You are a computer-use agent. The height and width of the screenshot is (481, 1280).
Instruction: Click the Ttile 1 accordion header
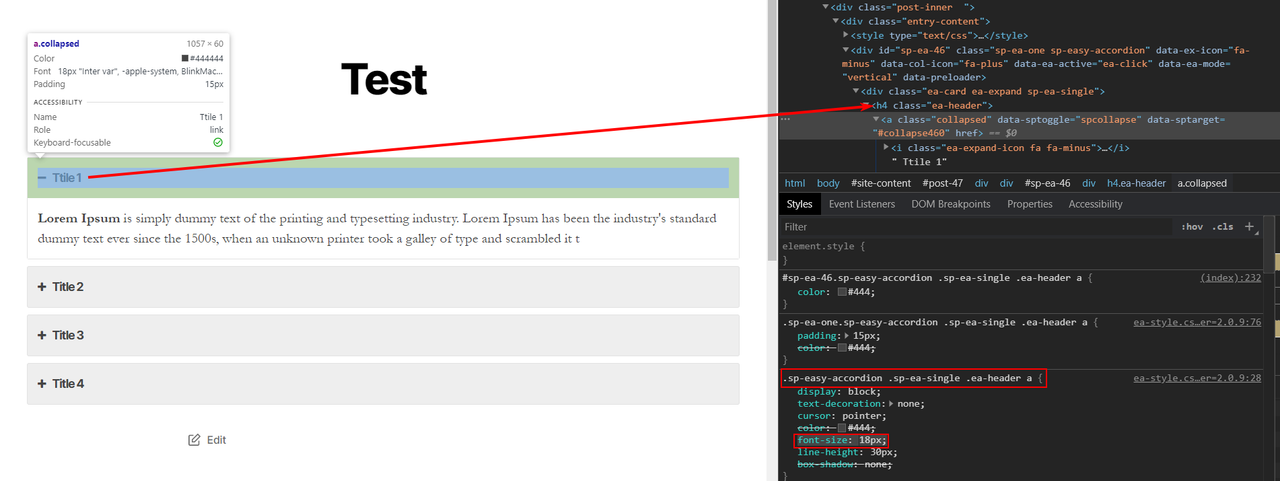tap(383, 178)
